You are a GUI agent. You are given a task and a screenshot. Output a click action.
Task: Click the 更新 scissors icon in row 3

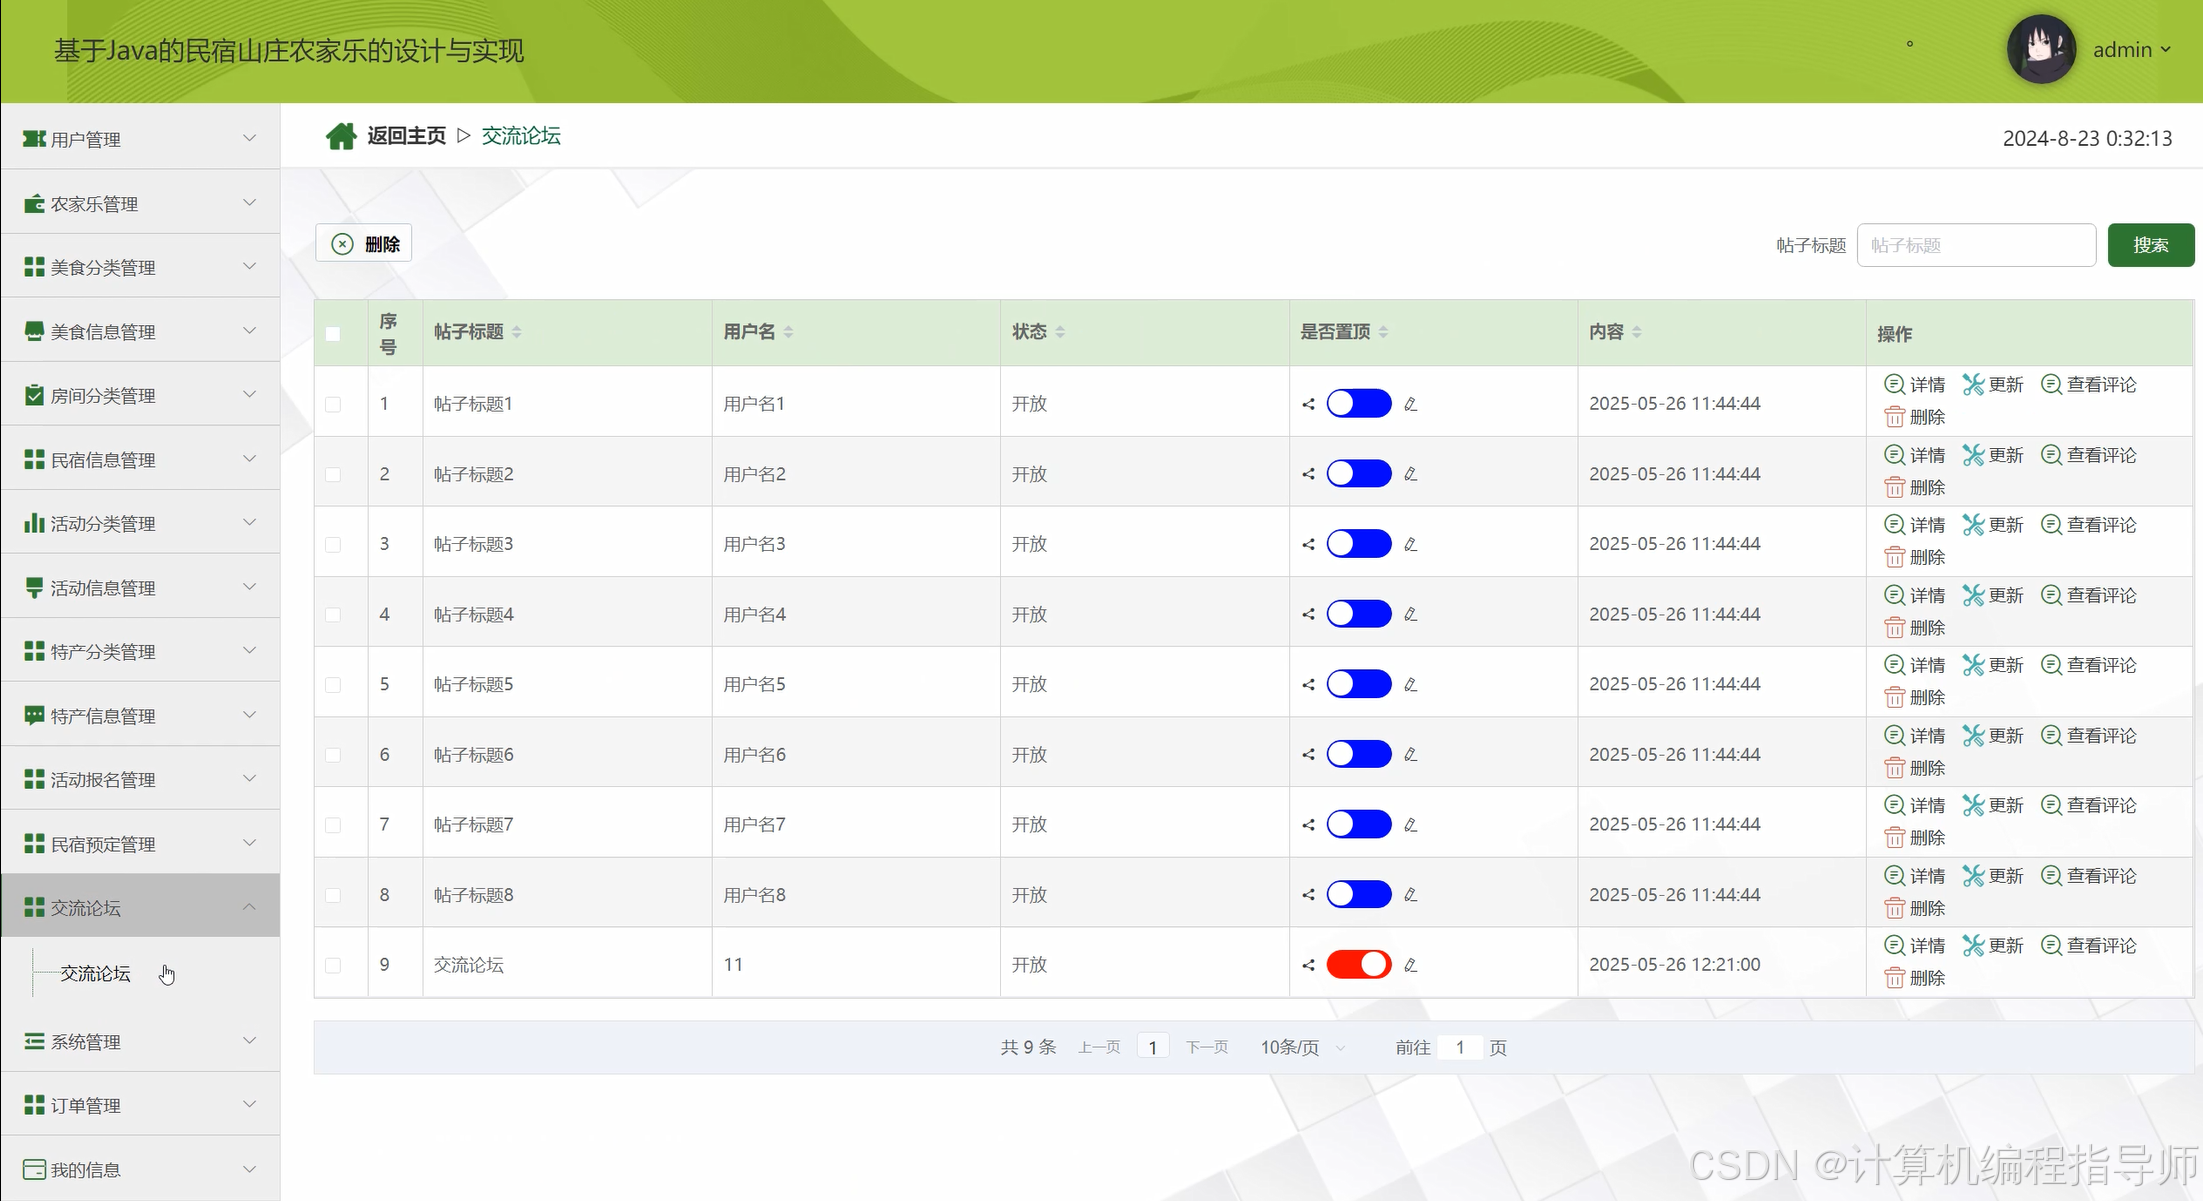(x=1972, y=525)
